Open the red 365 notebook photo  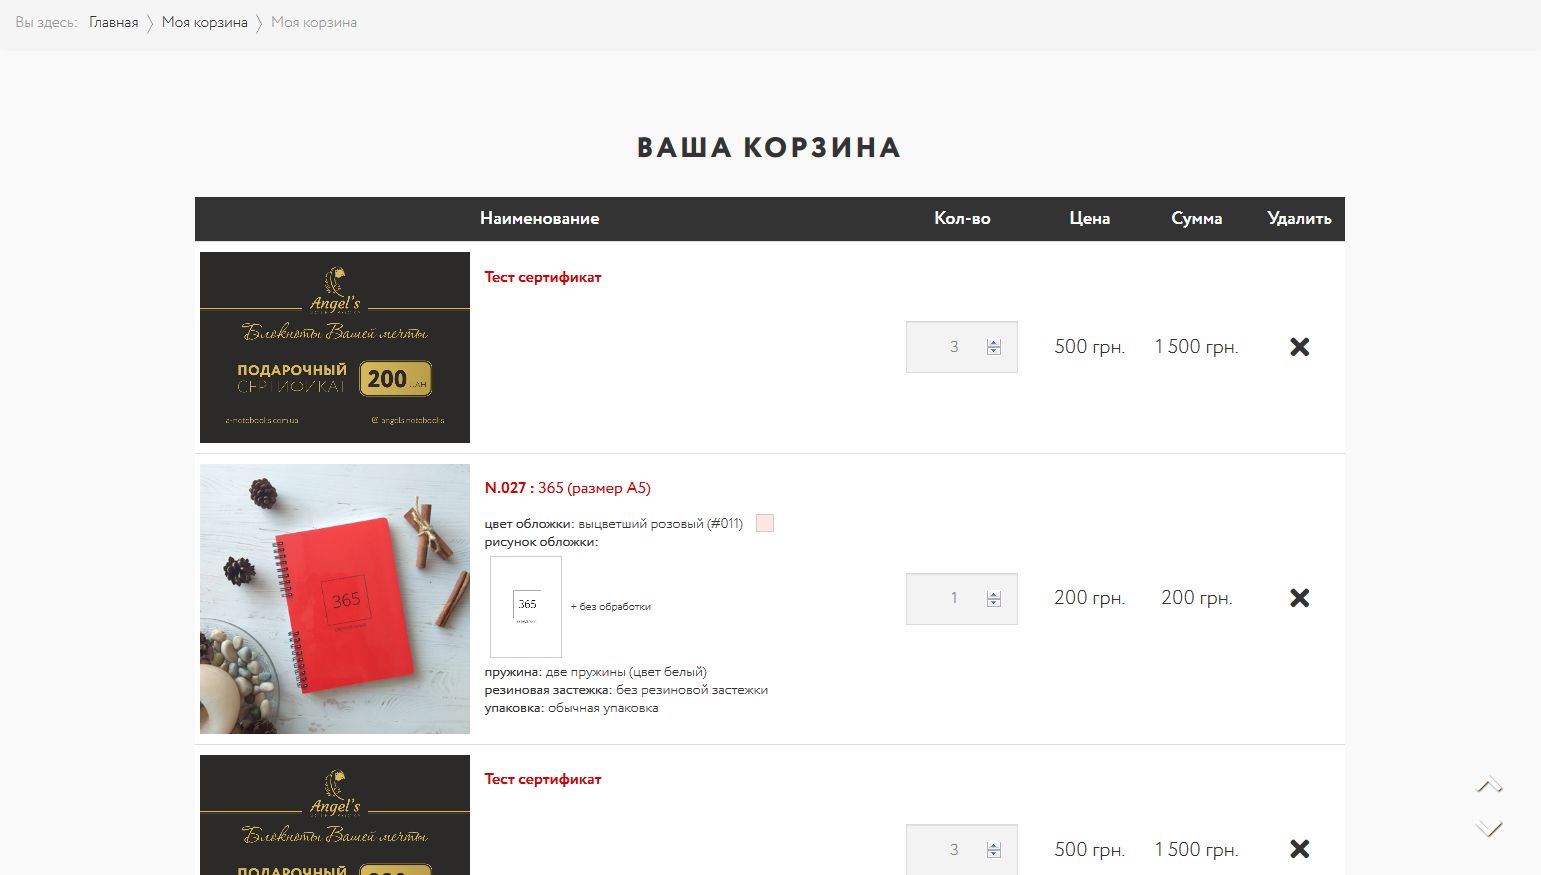pyautogui.click(x=335, y=599)
